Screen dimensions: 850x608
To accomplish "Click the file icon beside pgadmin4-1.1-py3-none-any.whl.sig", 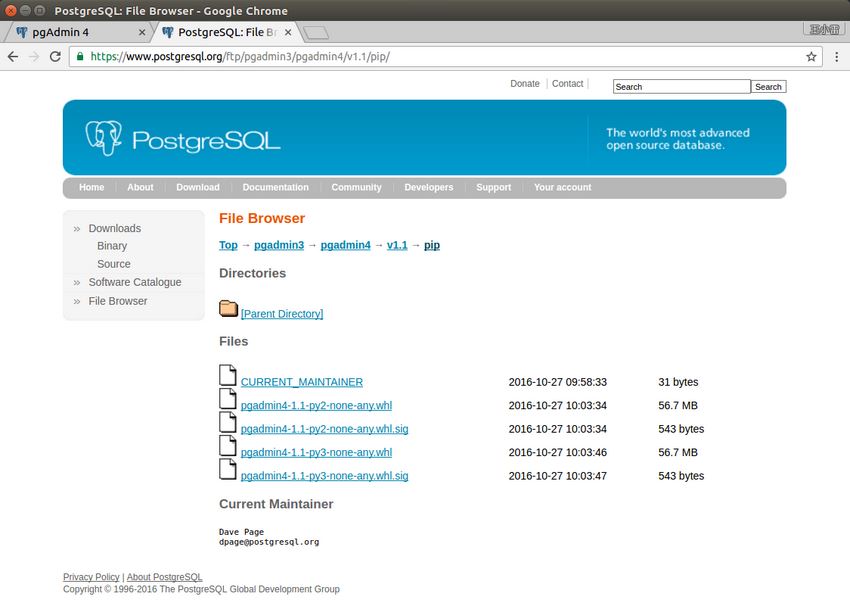I will (228, 469).
